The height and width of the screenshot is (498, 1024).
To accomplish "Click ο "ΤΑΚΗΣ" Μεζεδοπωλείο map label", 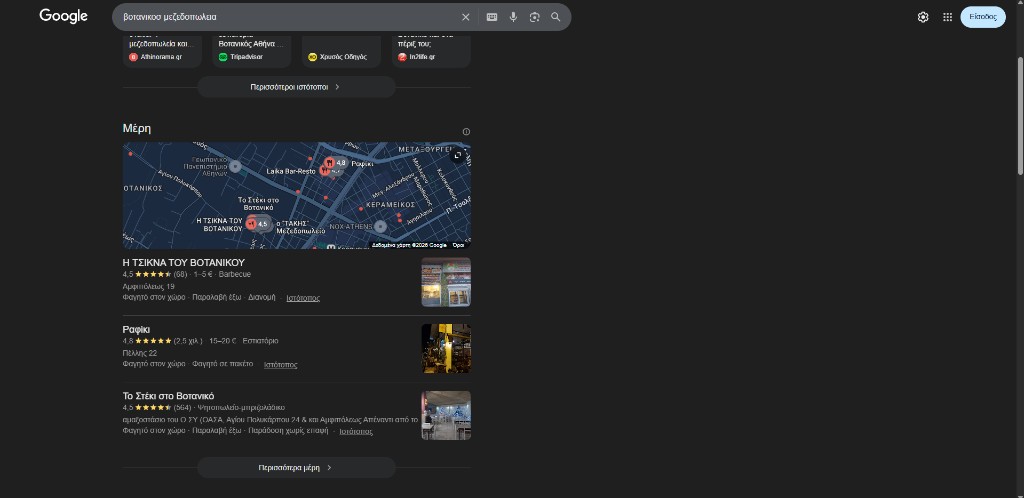I will click(300, 226).
